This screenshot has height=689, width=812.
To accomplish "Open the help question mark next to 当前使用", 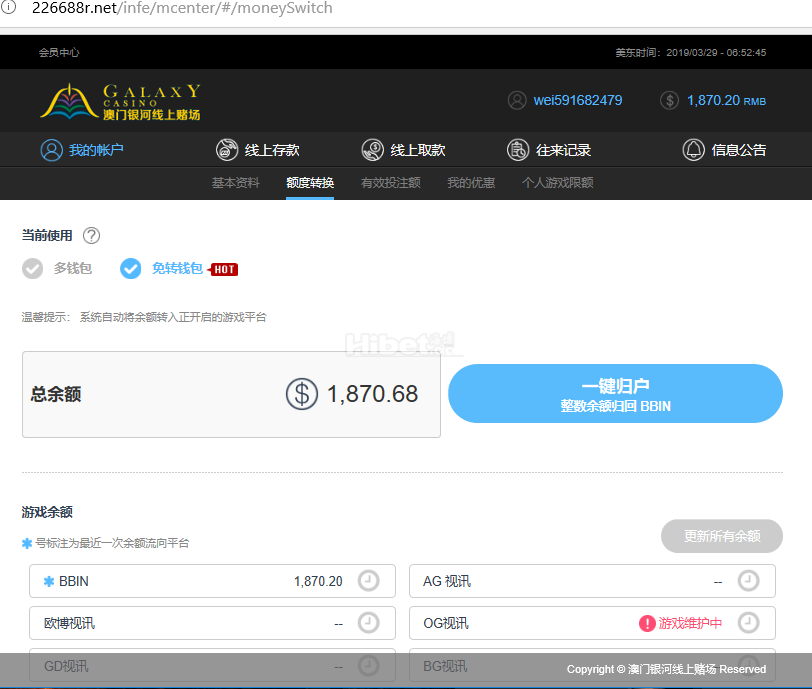I will [x=91, y=236].
